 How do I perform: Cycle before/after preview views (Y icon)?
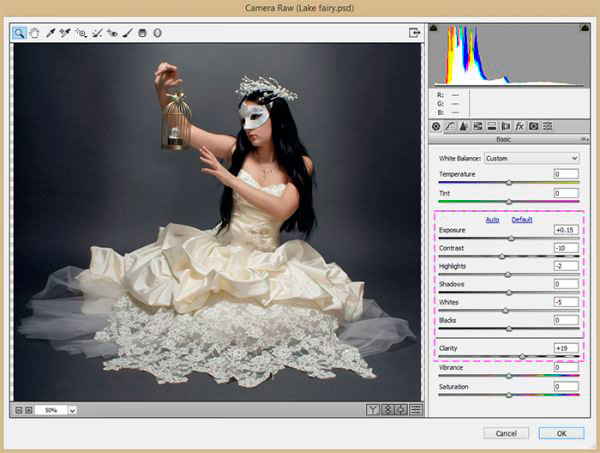tap(372, 410)
